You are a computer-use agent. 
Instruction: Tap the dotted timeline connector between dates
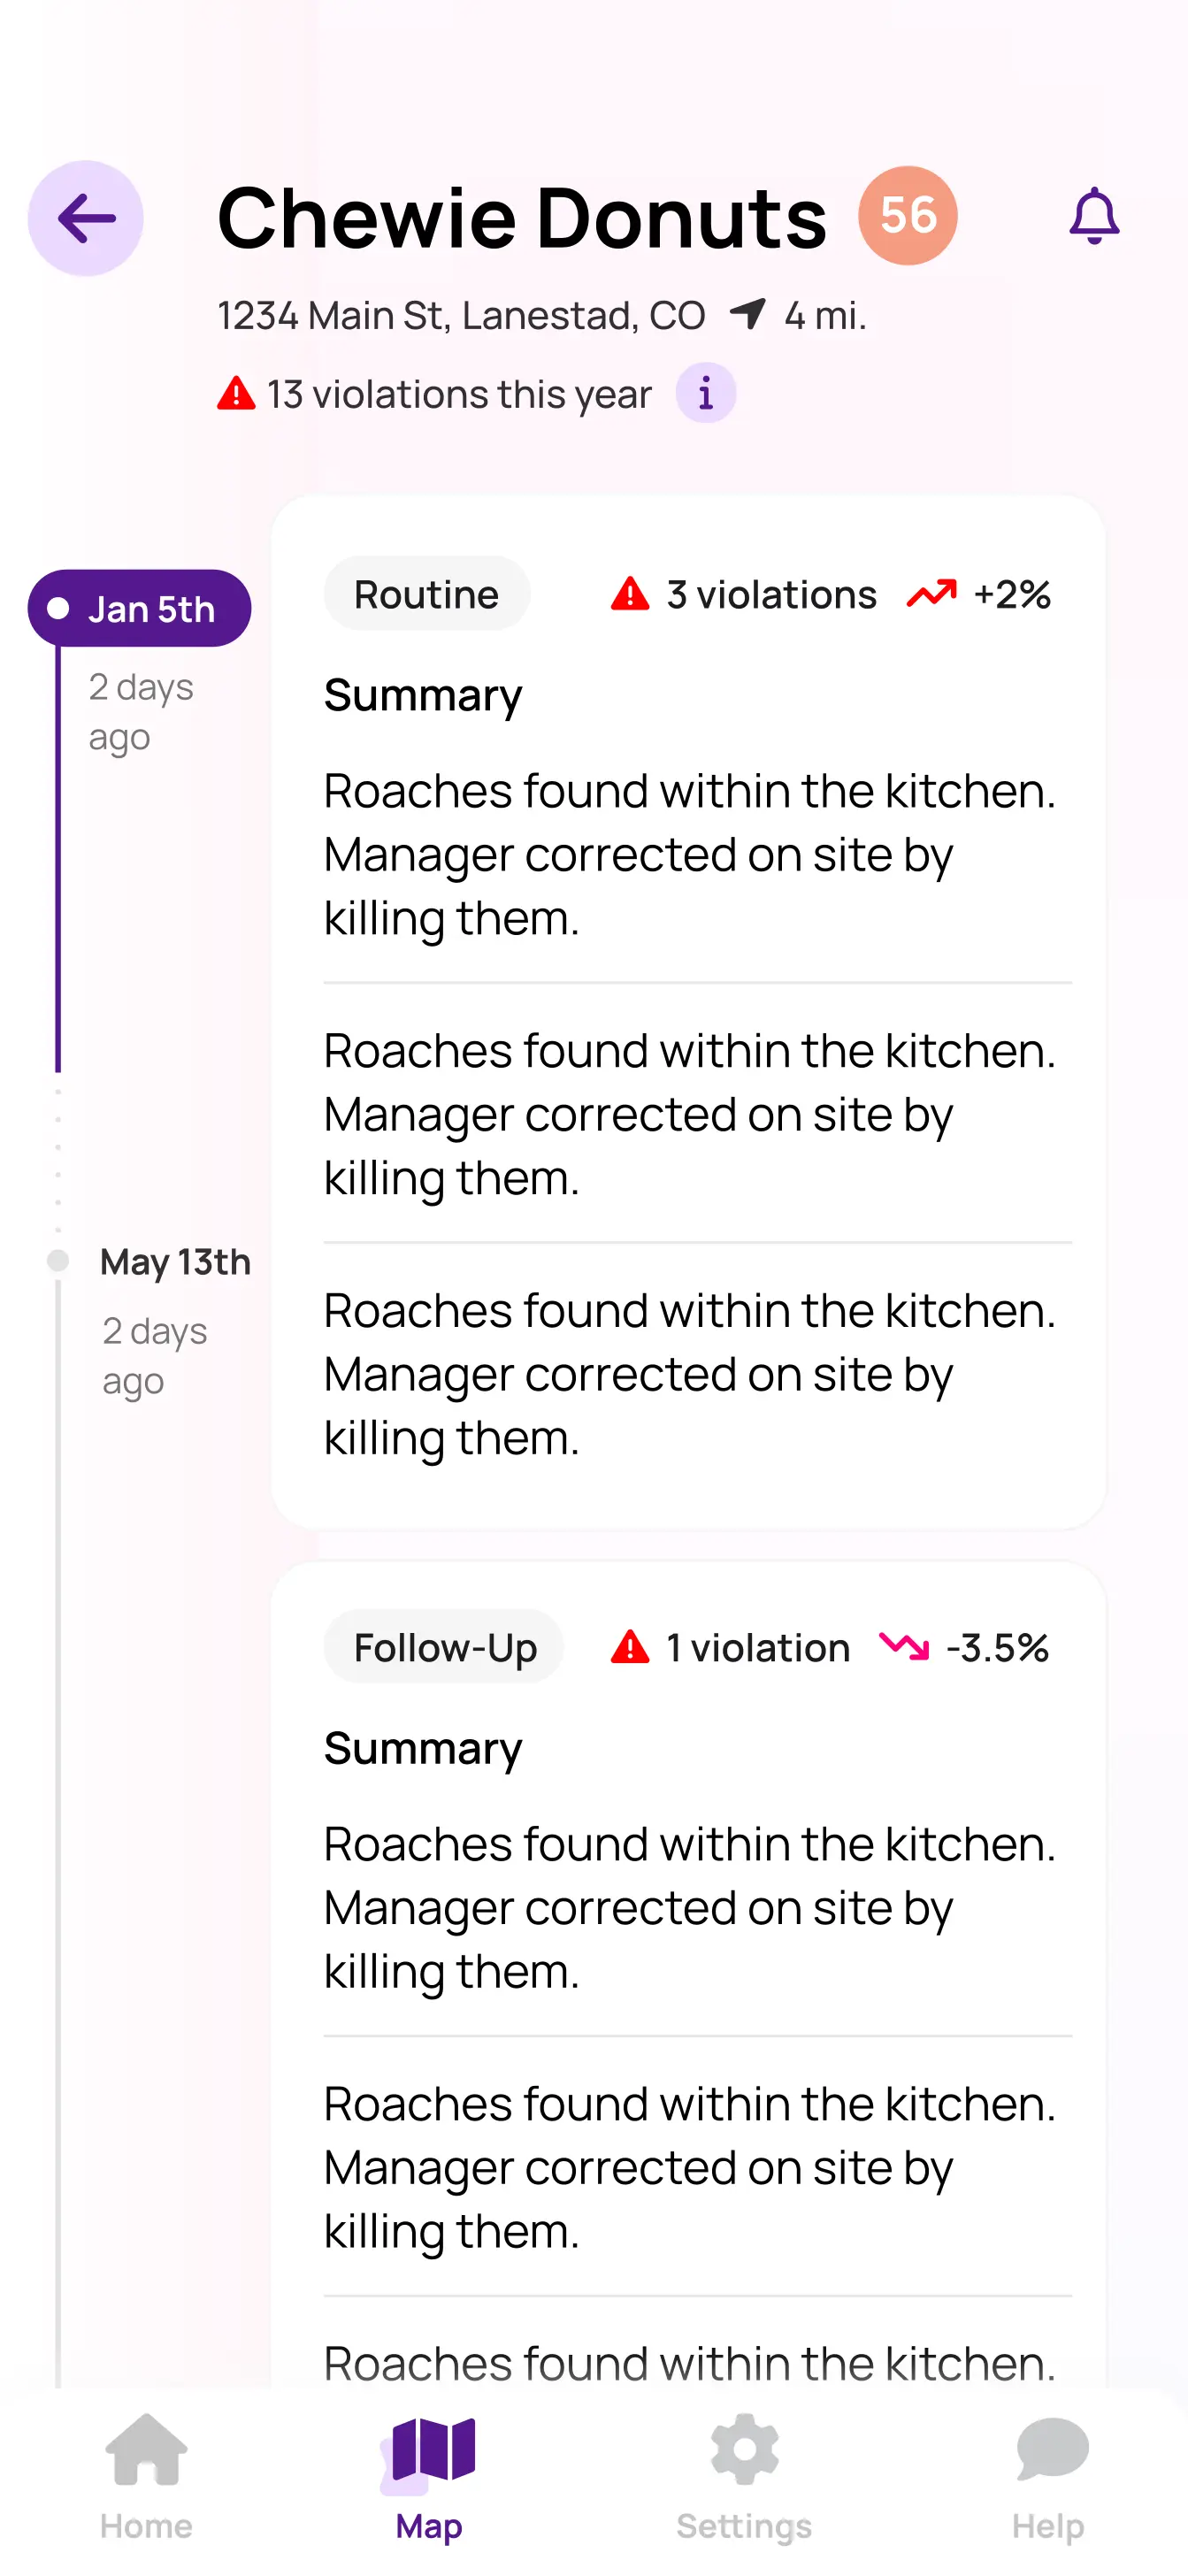pyautogui.click(x=57, y=1160)
